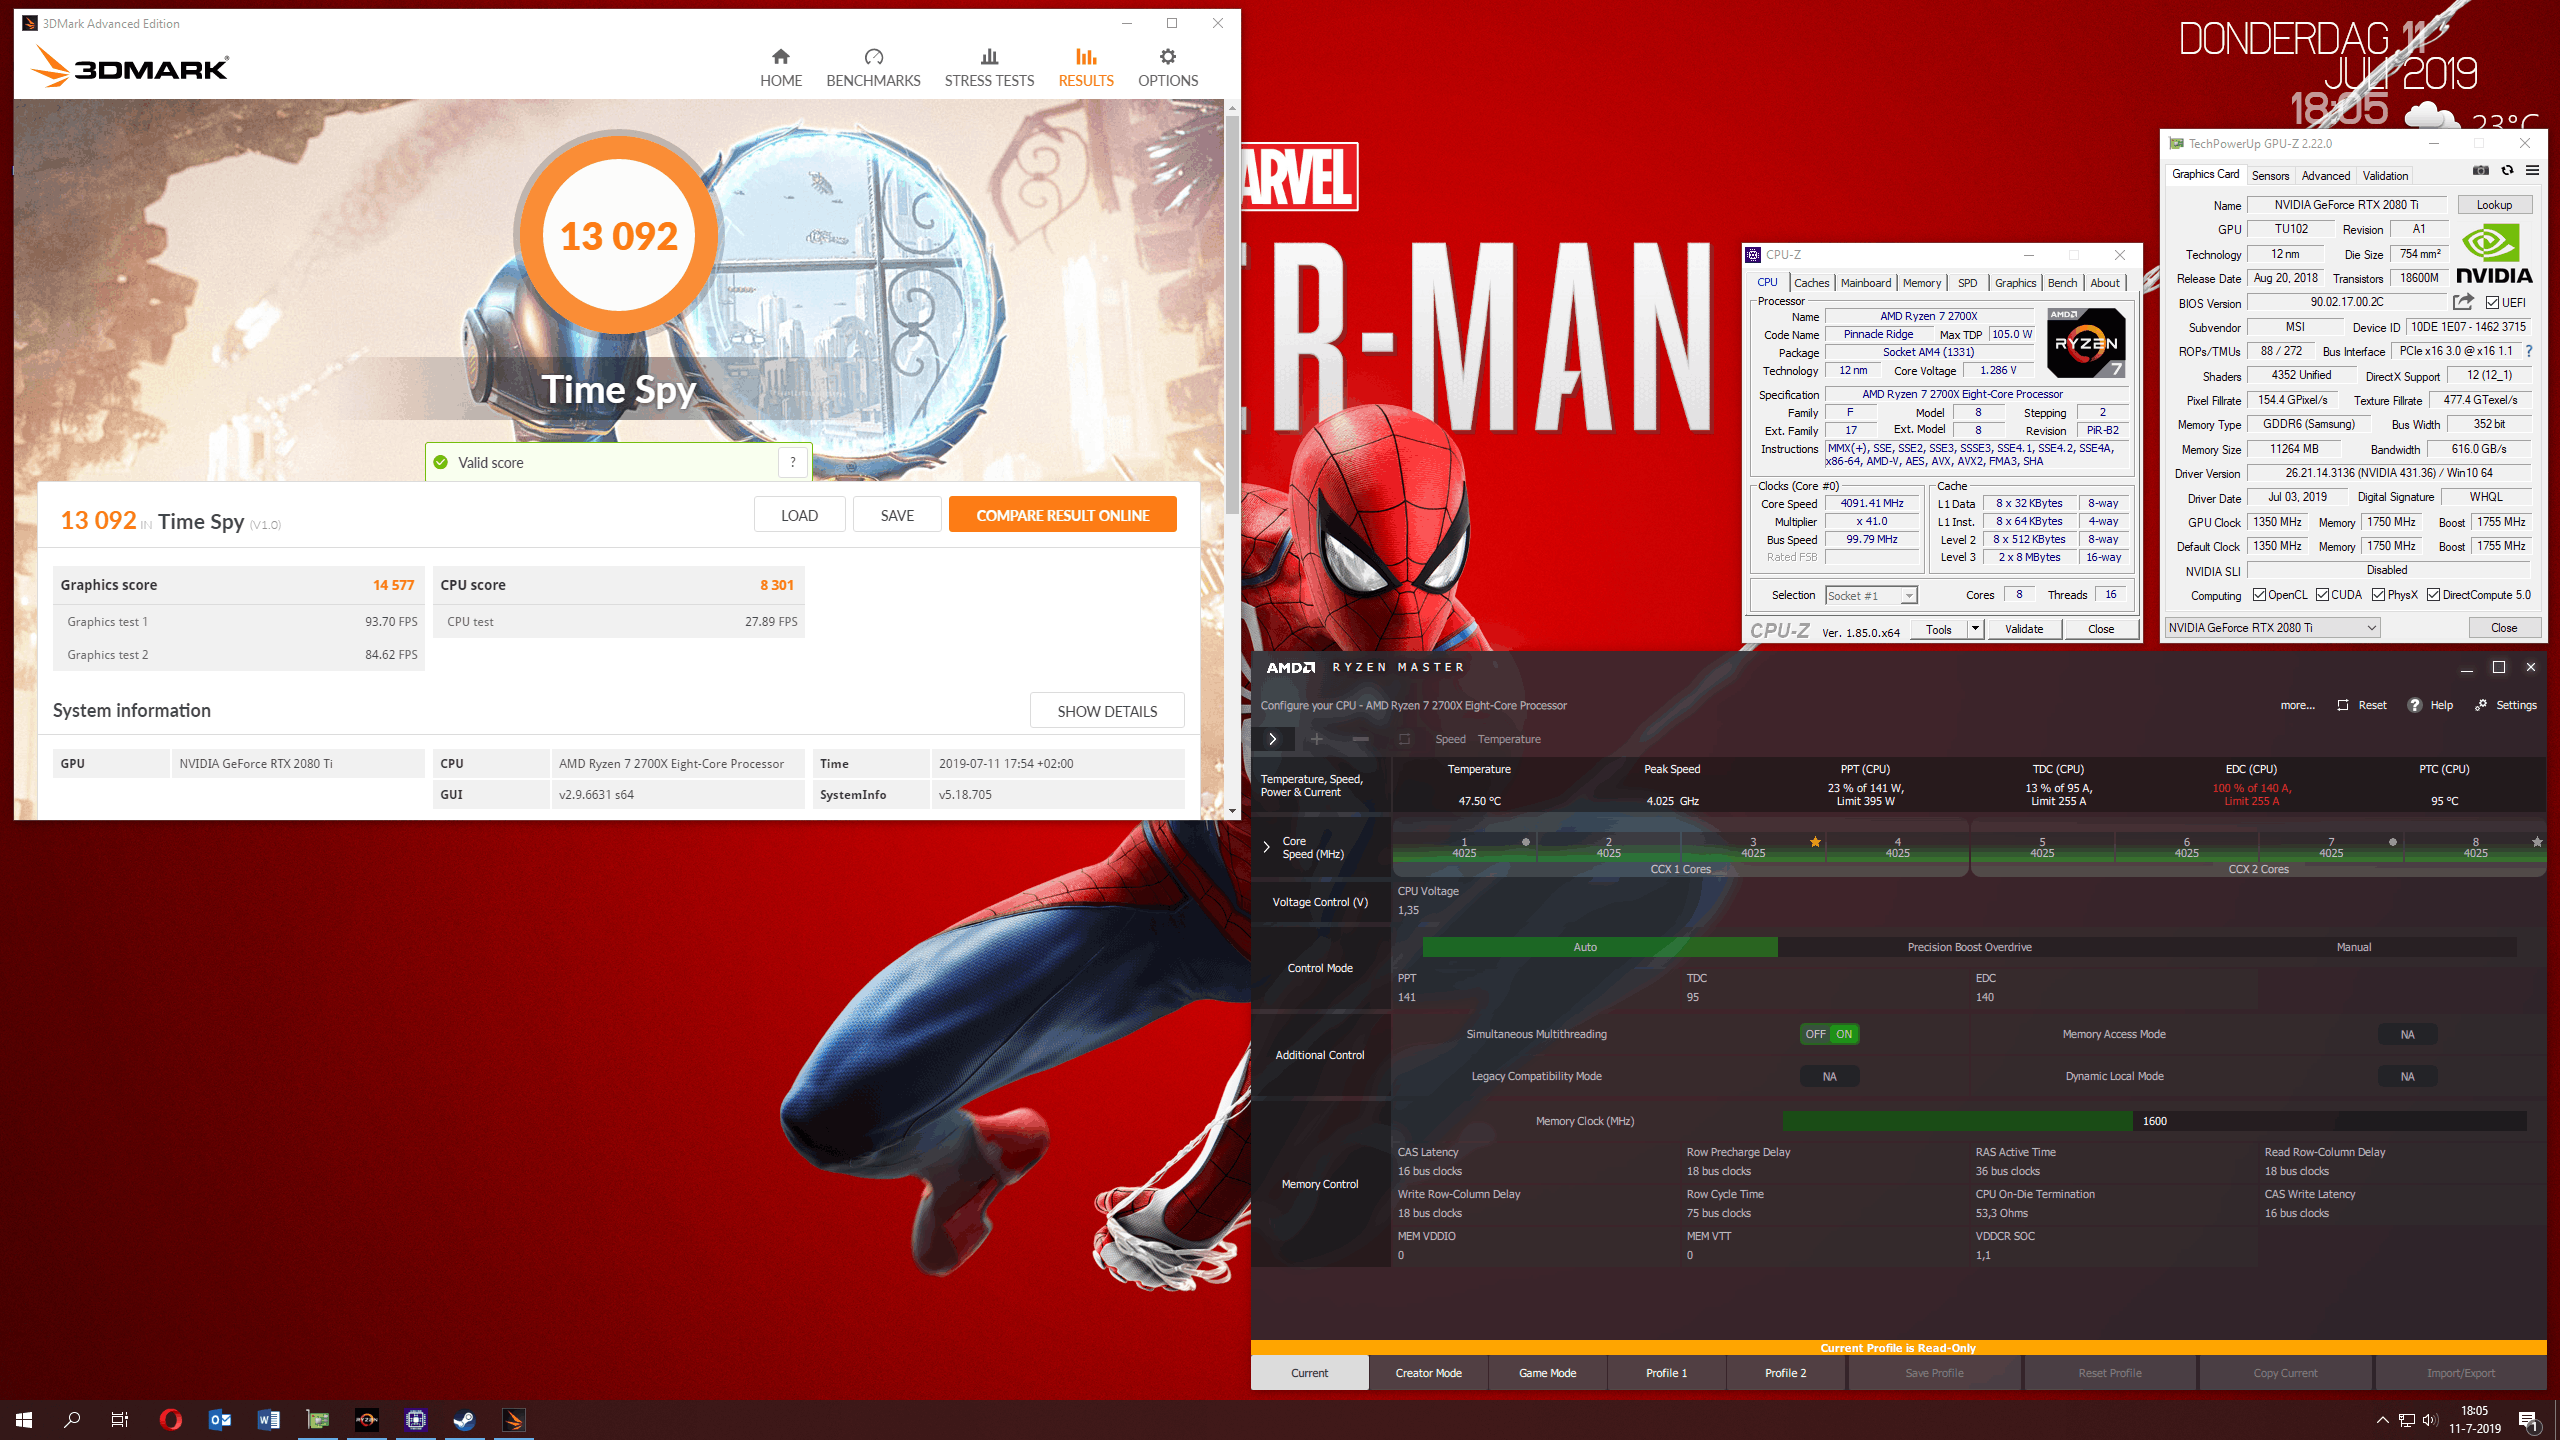Open Tools dropdown arrow in CPU-Z
This screenshot has width=2560, height=1440.
pos(1975,629)
